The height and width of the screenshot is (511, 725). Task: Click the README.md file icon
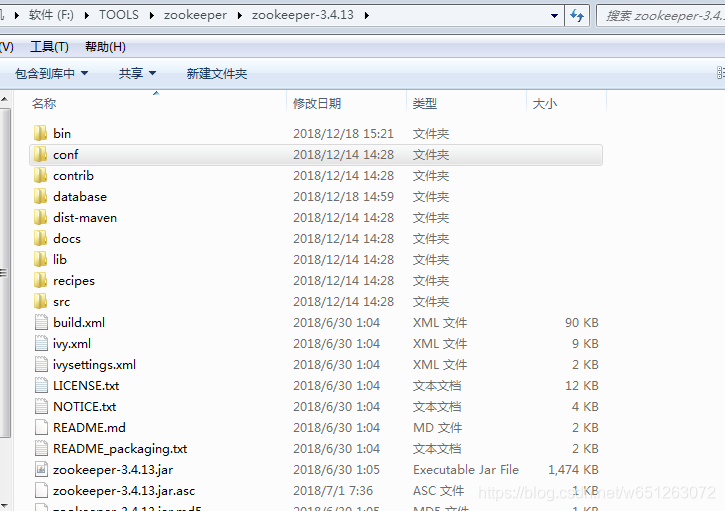click(41, 427)
